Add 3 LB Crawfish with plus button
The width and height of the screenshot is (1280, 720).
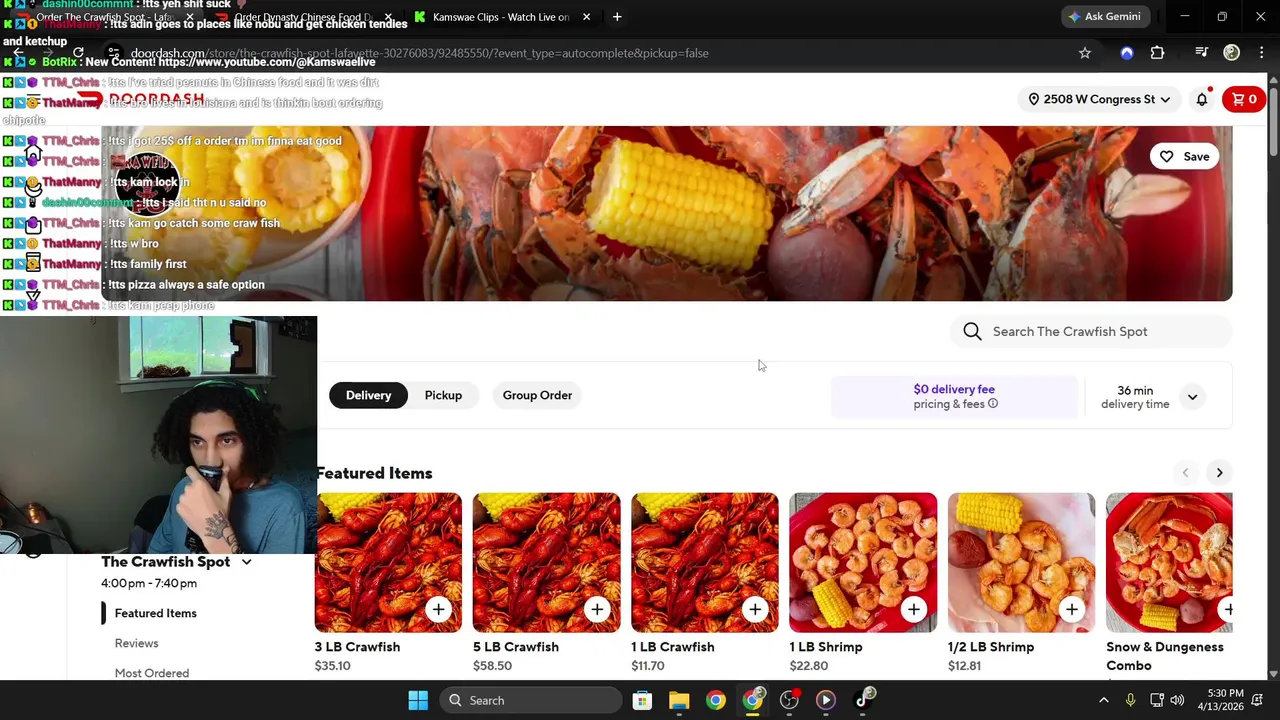pos(438,609)
